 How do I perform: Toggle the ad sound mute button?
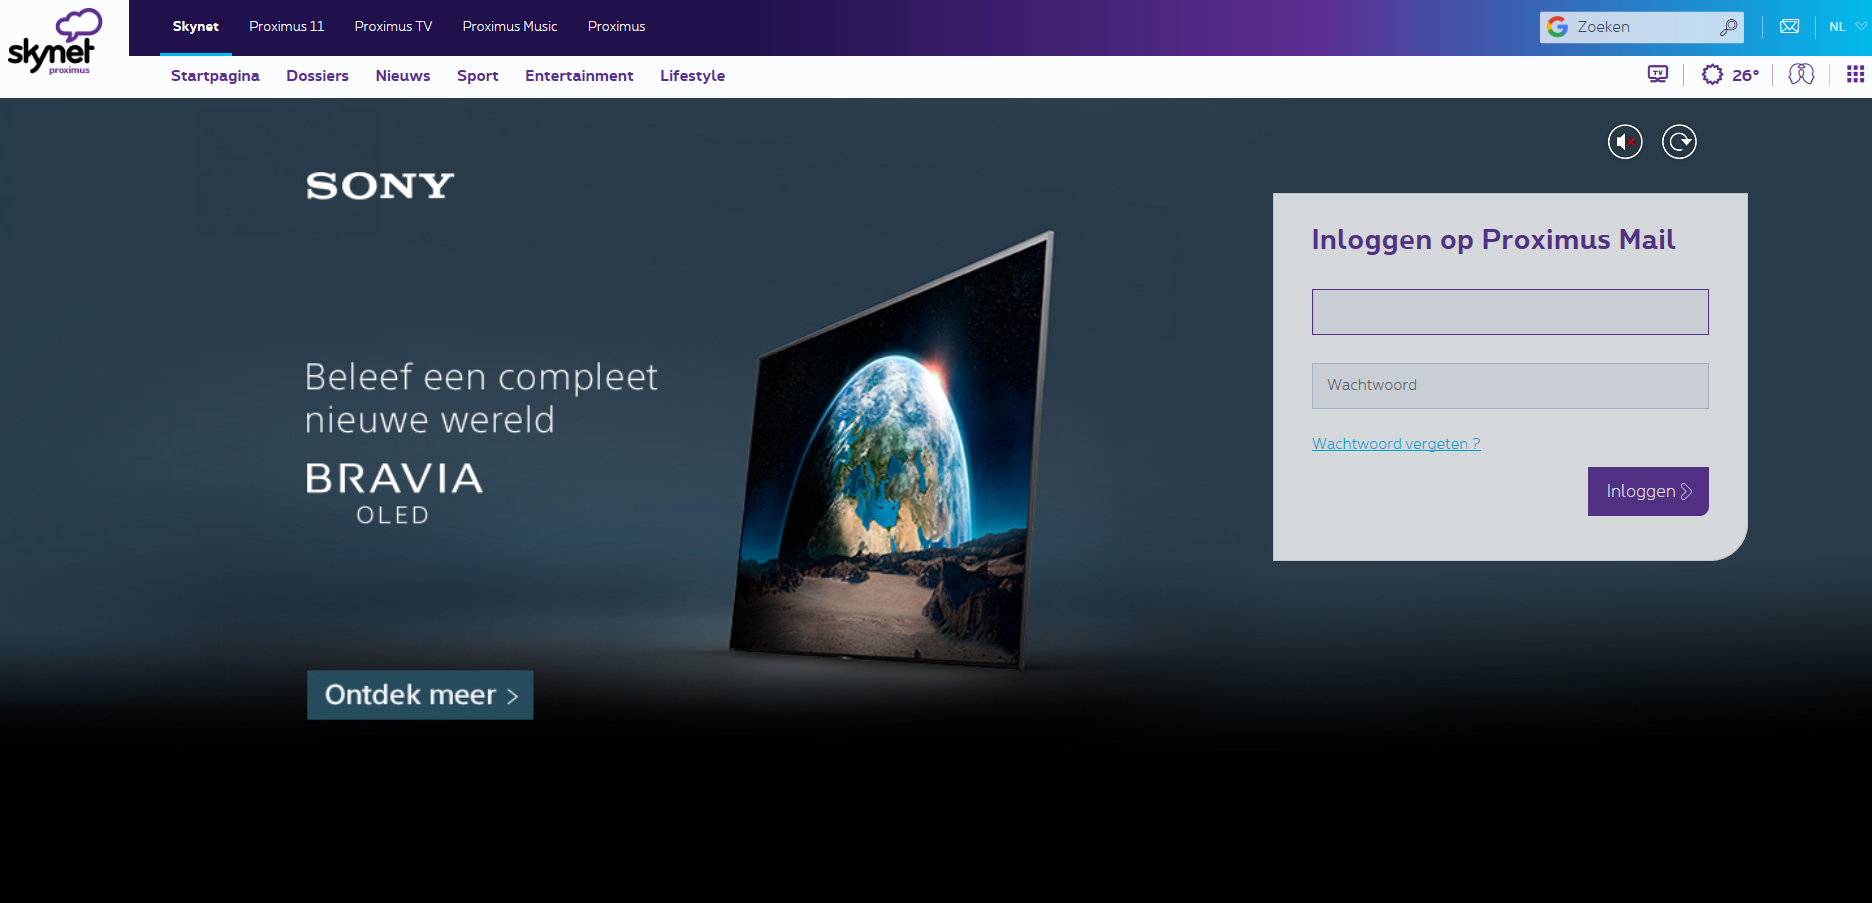[x=1625, y=142]
